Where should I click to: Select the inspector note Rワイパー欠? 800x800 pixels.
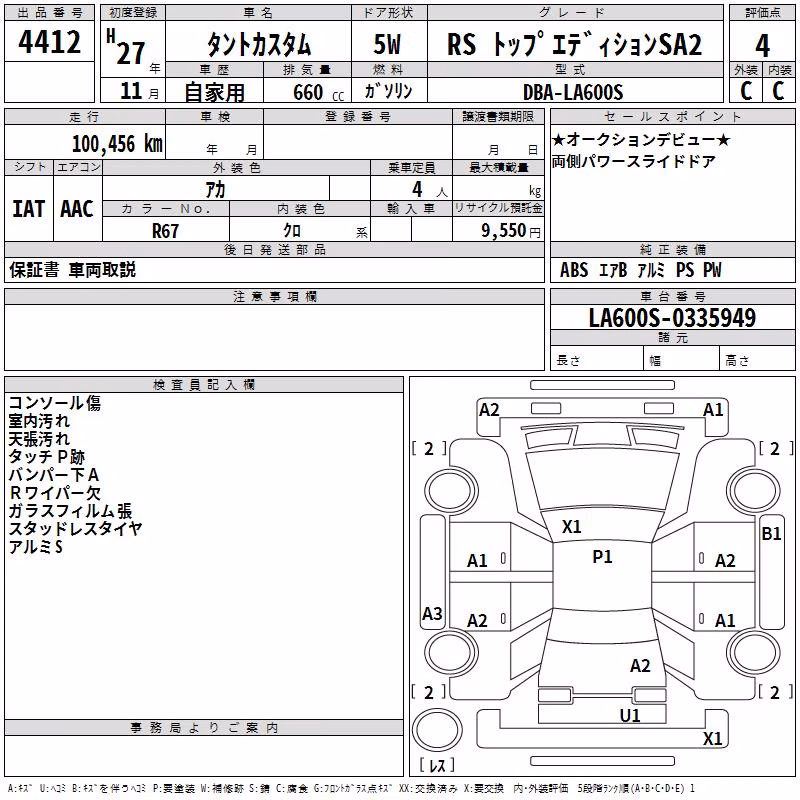pos(55,493)
